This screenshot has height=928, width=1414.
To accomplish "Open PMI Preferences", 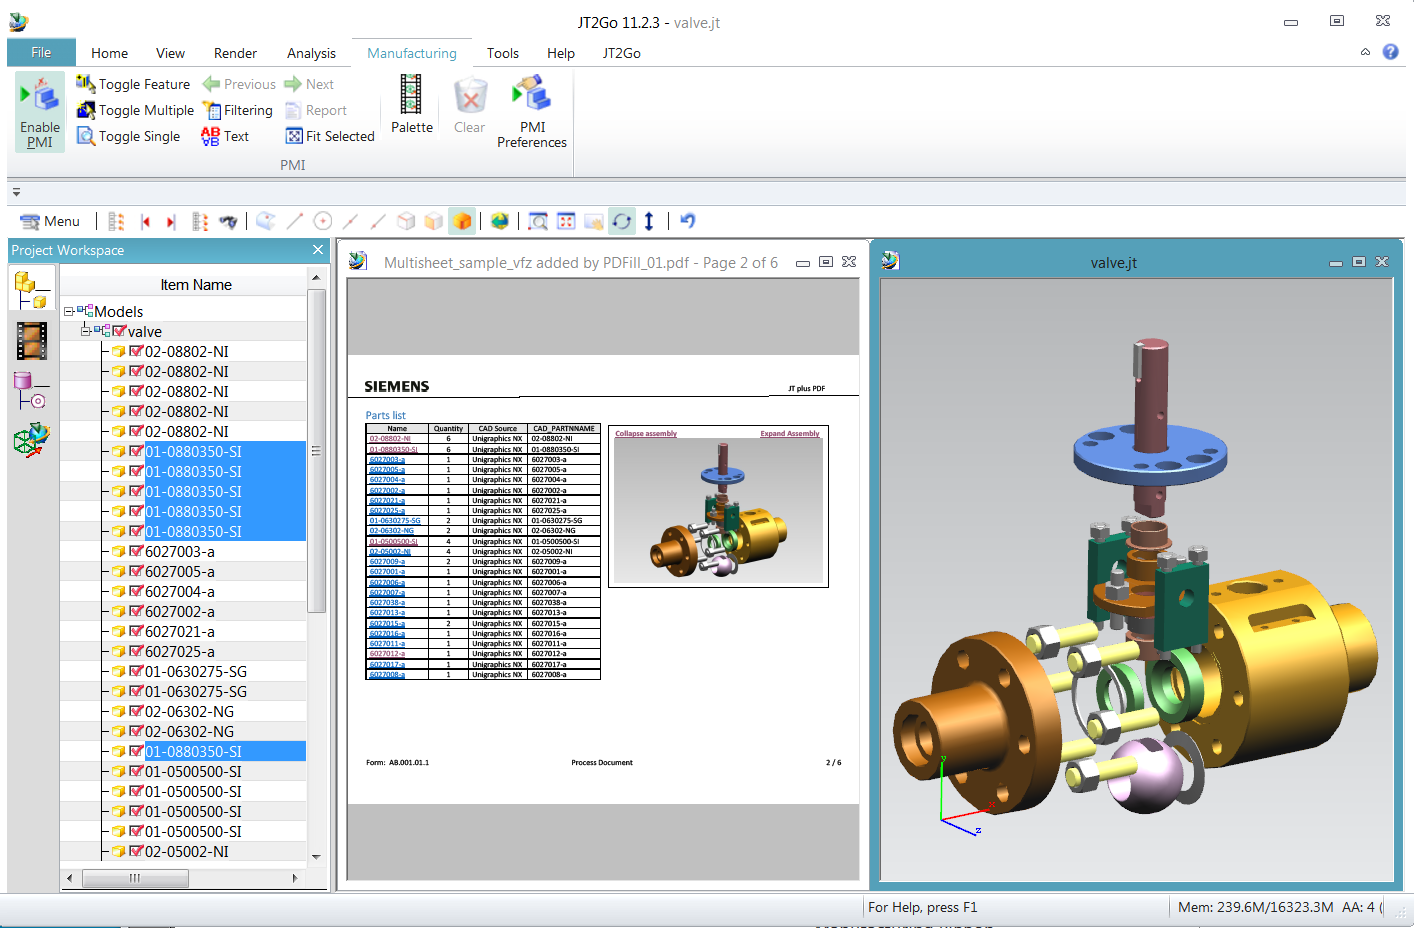I will [532, 112].
